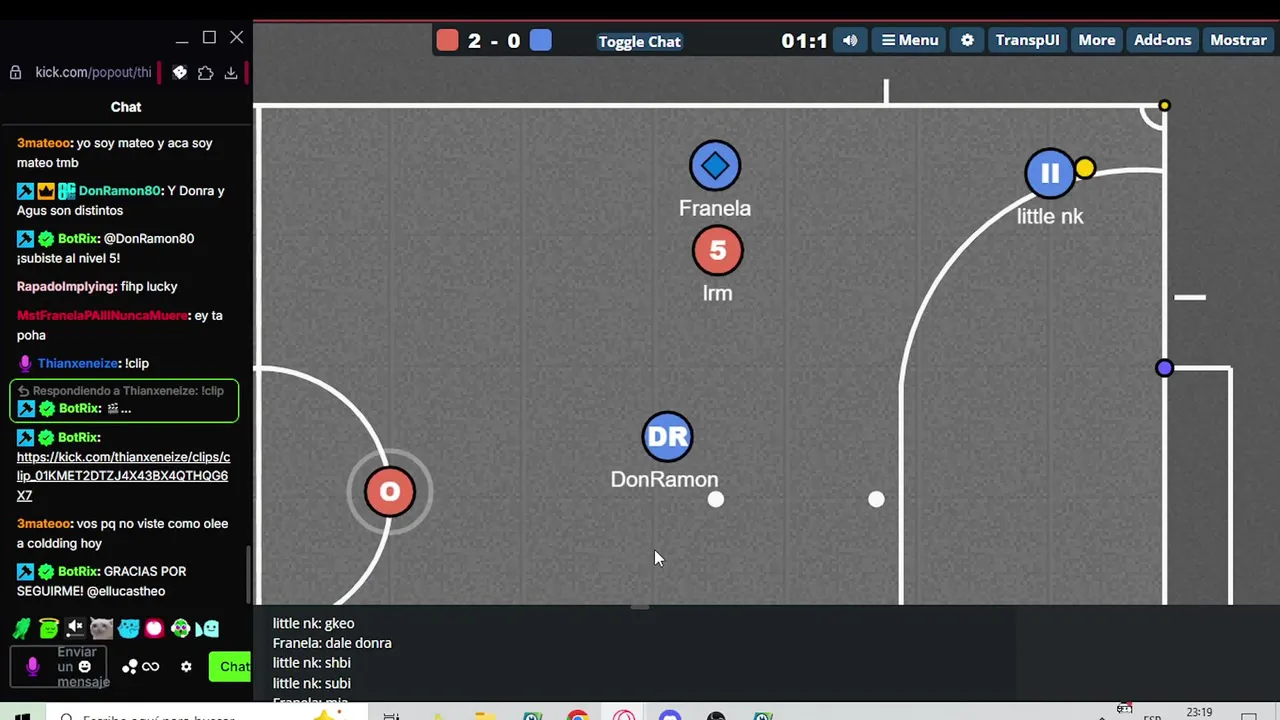Click Thianxeneize username in chat
The height and width of the screenshot is (720, 1280).
(x=79, y=364)
